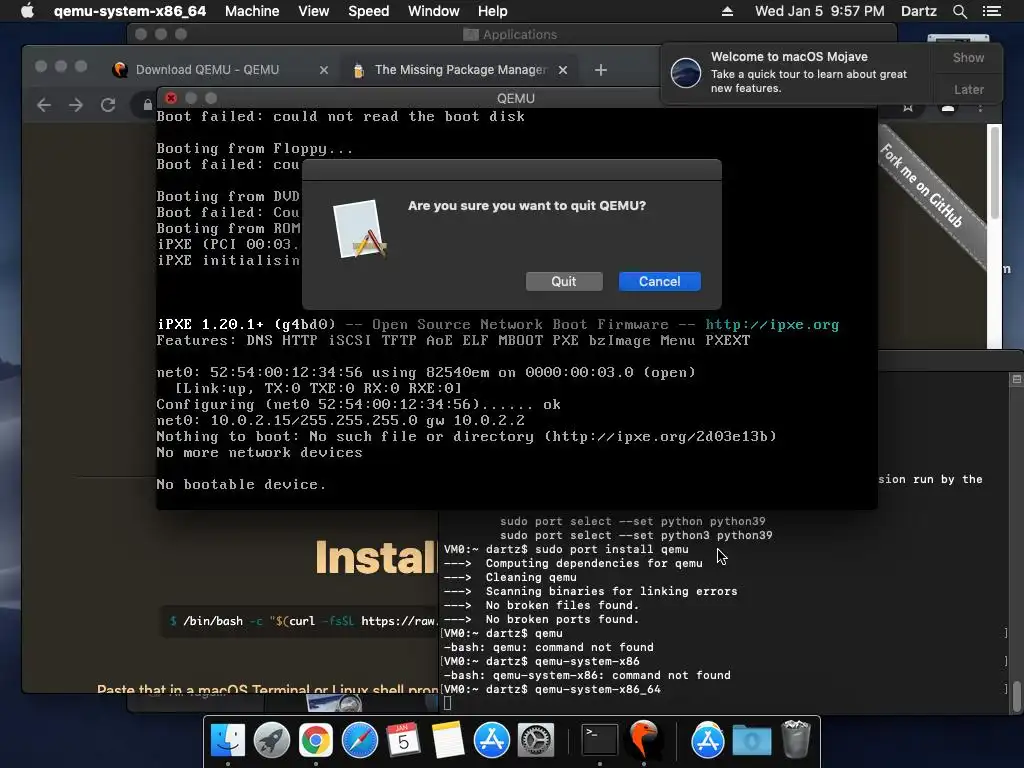Open Safari from the Dock
This screenshot has width=1024, height=768.
(x=360, y=741)
